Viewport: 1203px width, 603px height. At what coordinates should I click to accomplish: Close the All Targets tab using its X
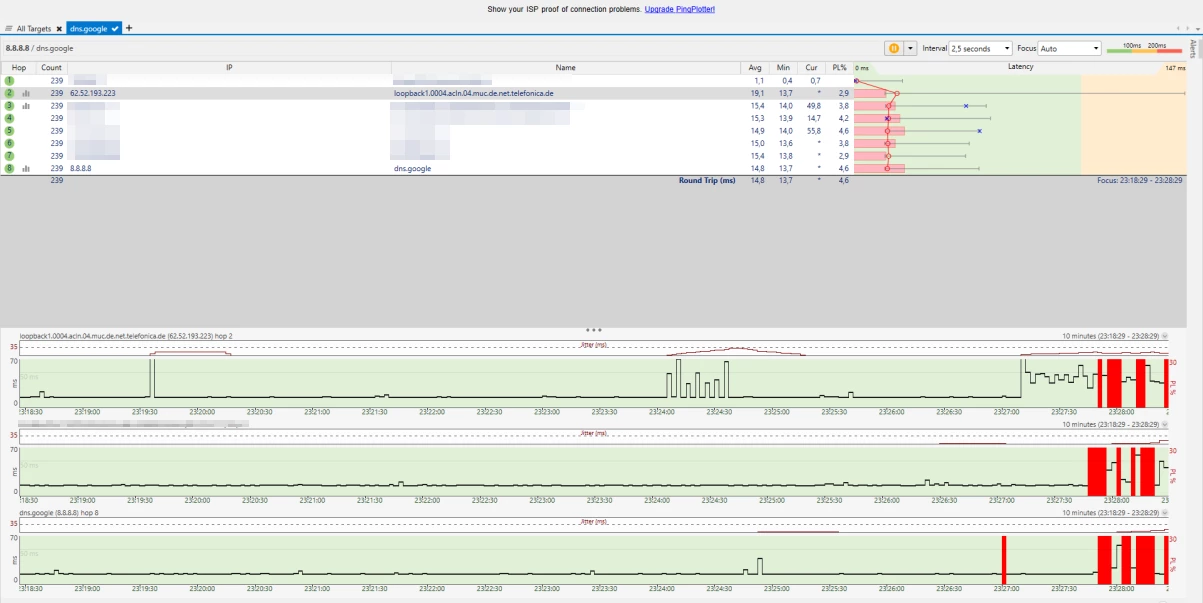click(59, 29)
